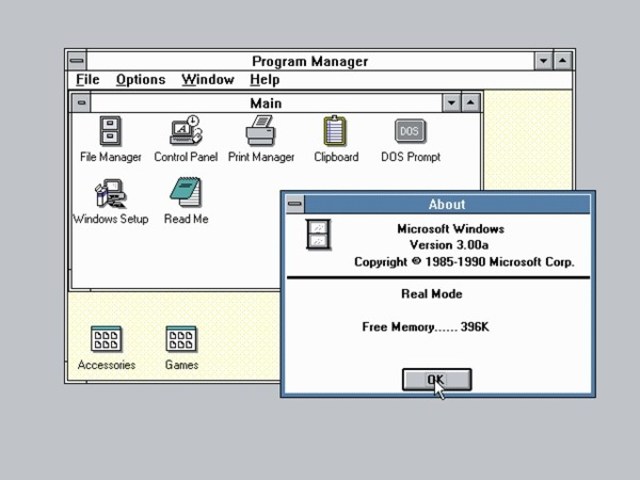The width and height of the screenshot is (640, 480).
Task: Open the File Manager icon
Action: [x=111, y=131]
